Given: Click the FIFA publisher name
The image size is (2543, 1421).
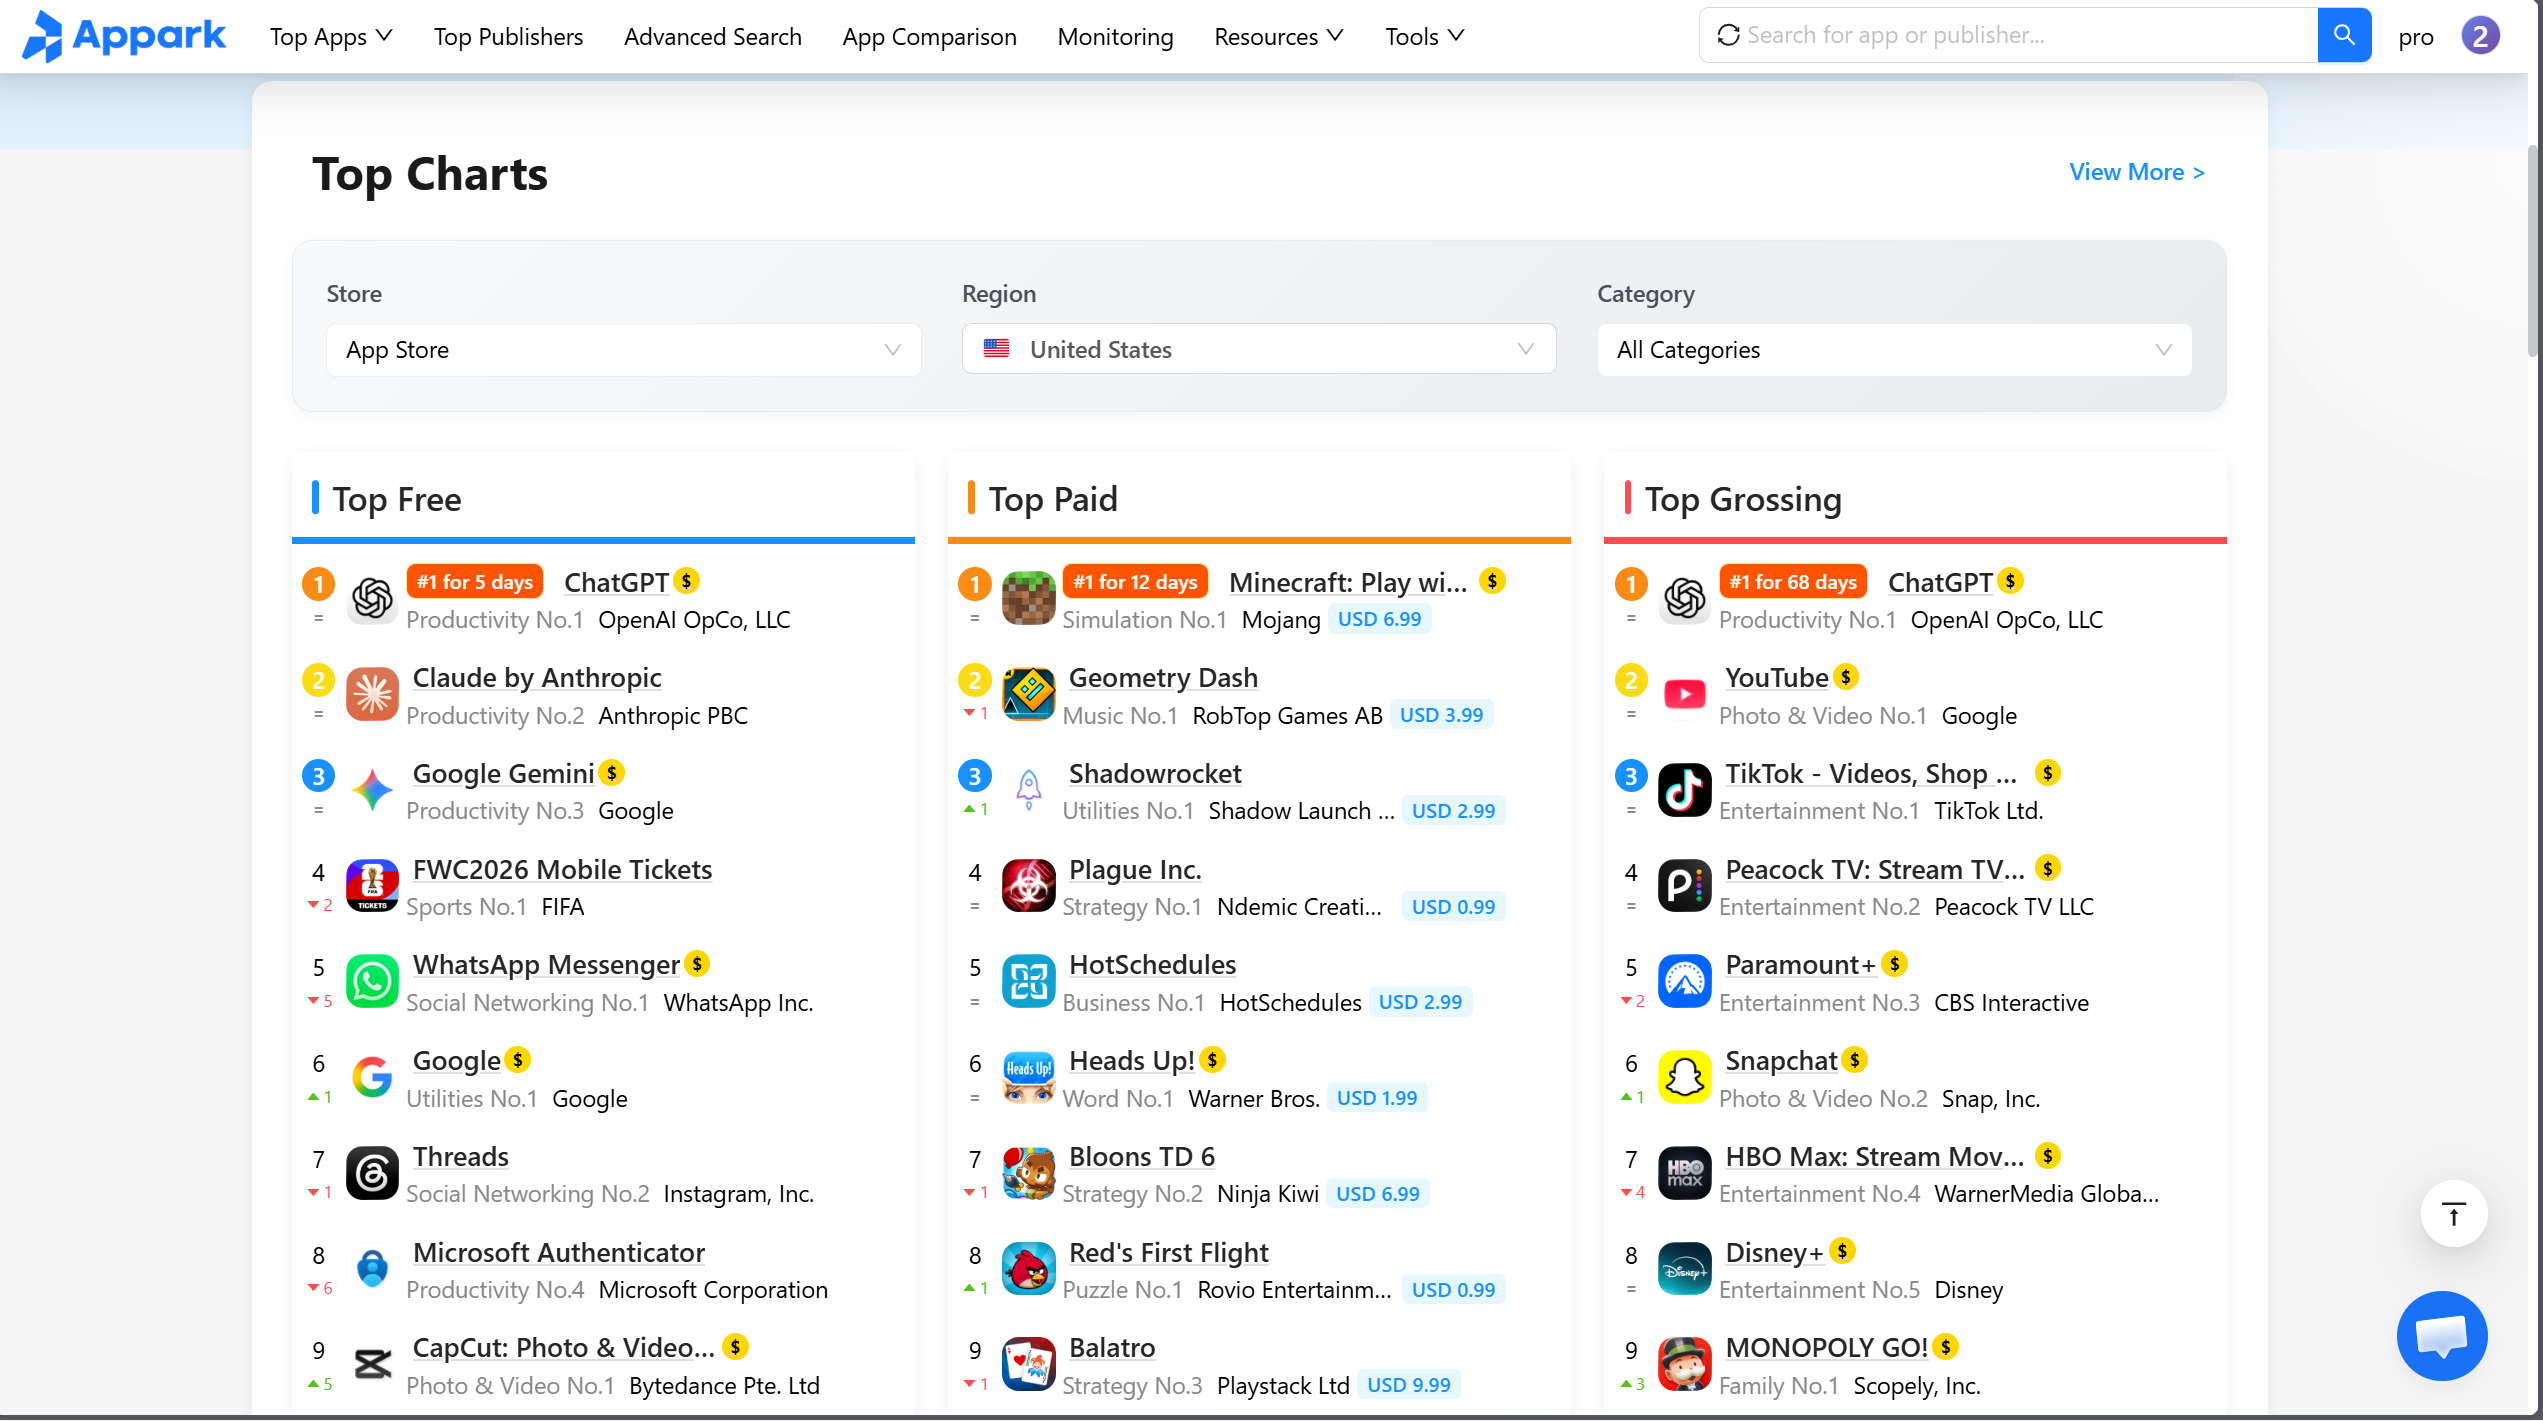Looking at the screenshot, I should click(x=563, y=907).
